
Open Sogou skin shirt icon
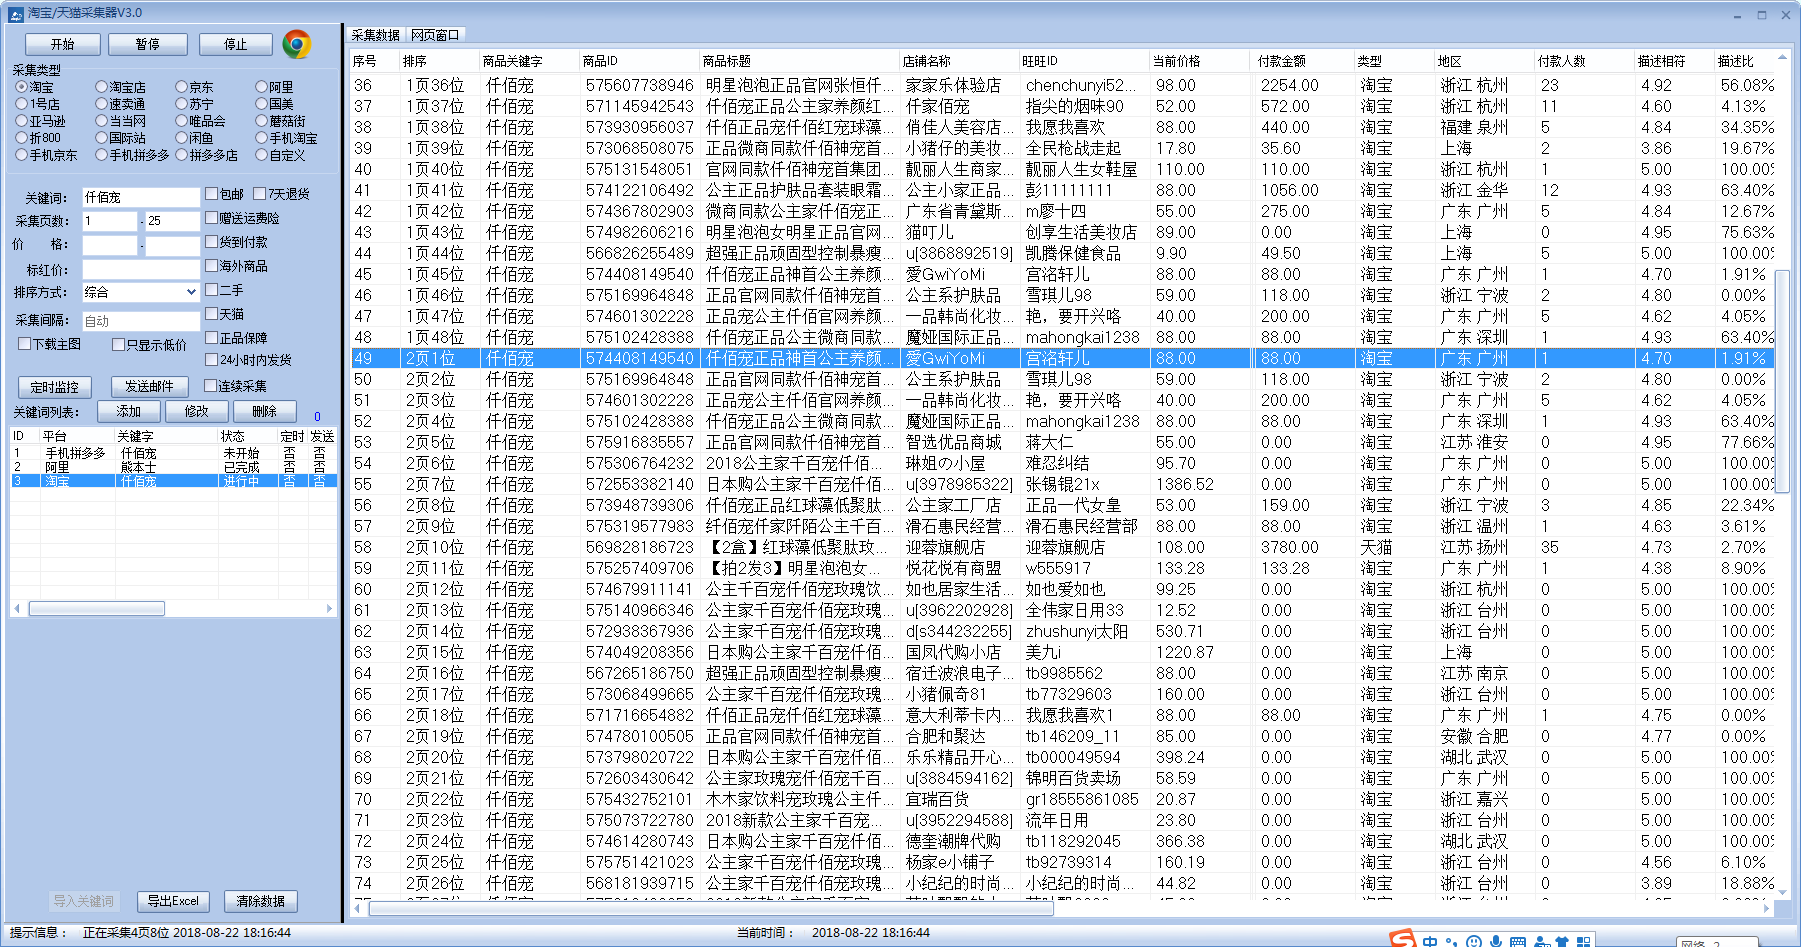pos(1562,942)
